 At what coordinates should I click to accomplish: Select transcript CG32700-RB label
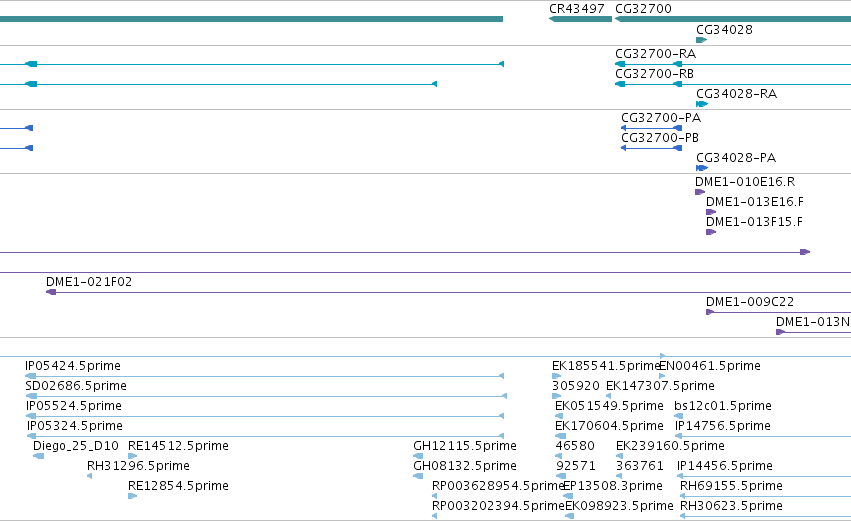[654, 74]
